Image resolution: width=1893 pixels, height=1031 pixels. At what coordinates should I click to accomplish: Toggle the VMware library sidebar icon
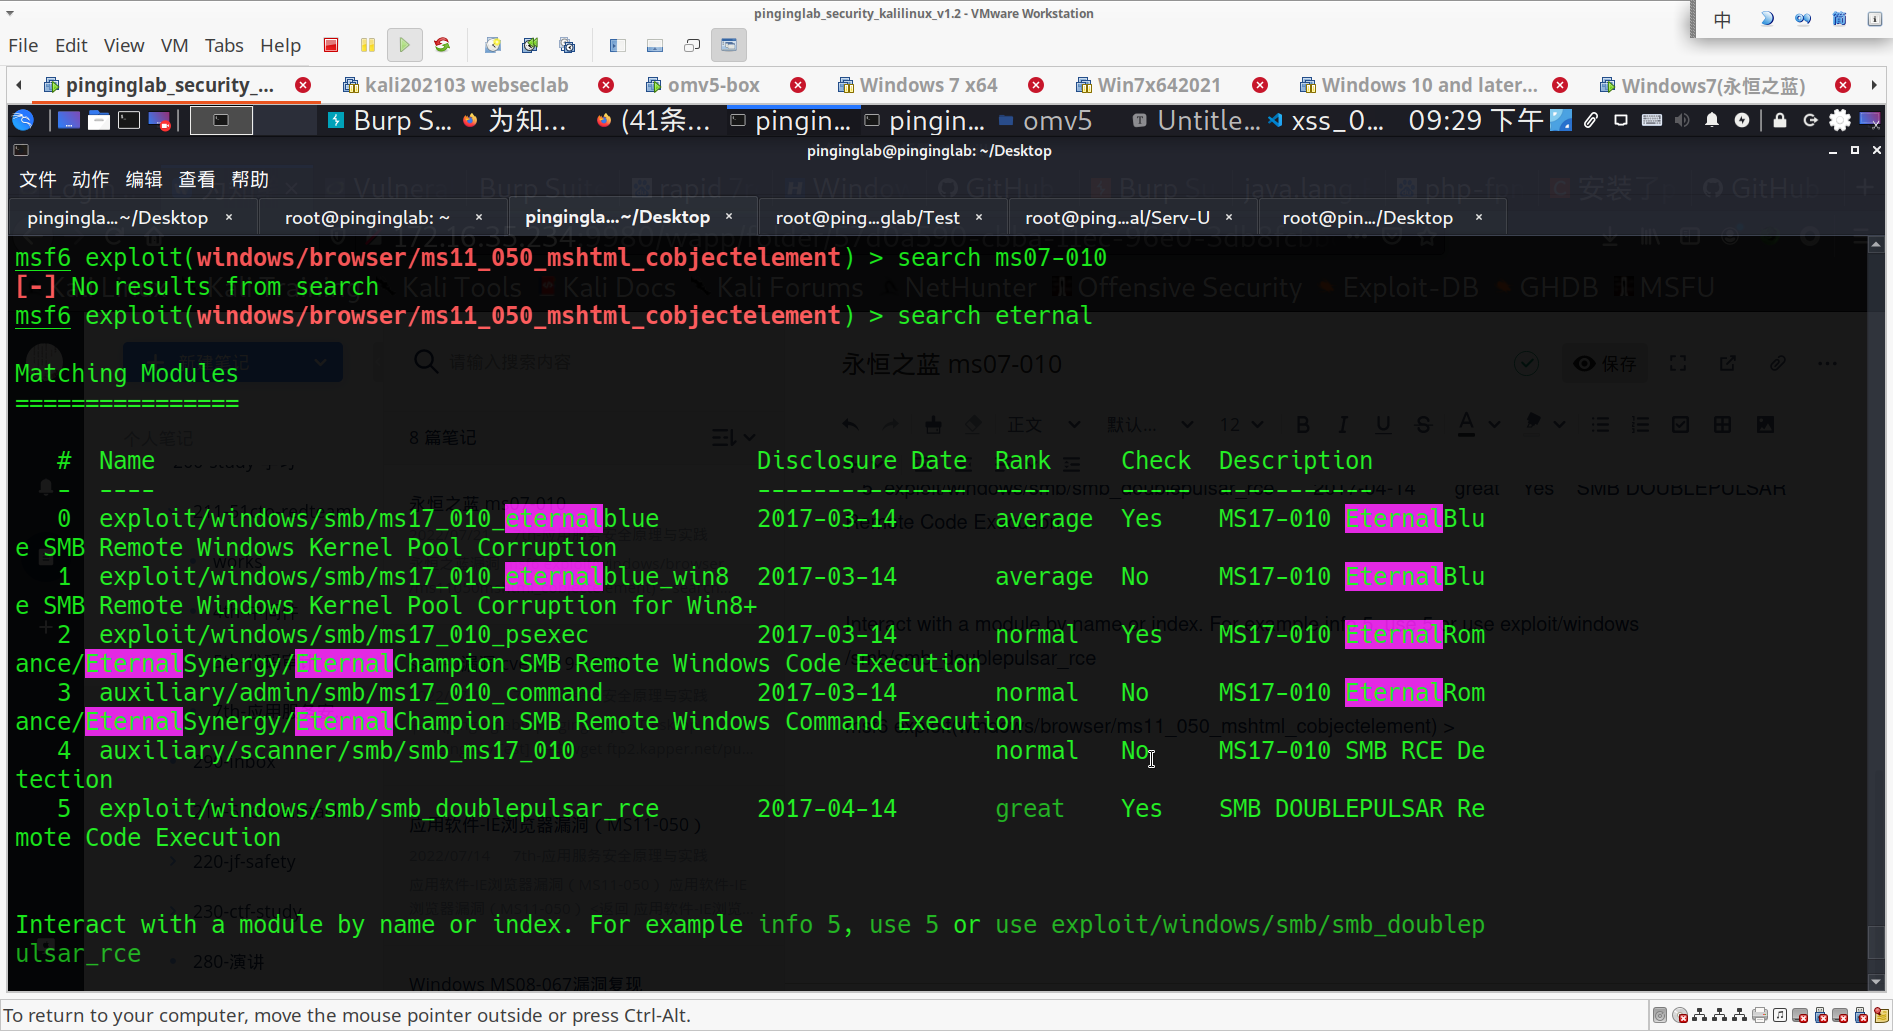click(x=617, y=45)
